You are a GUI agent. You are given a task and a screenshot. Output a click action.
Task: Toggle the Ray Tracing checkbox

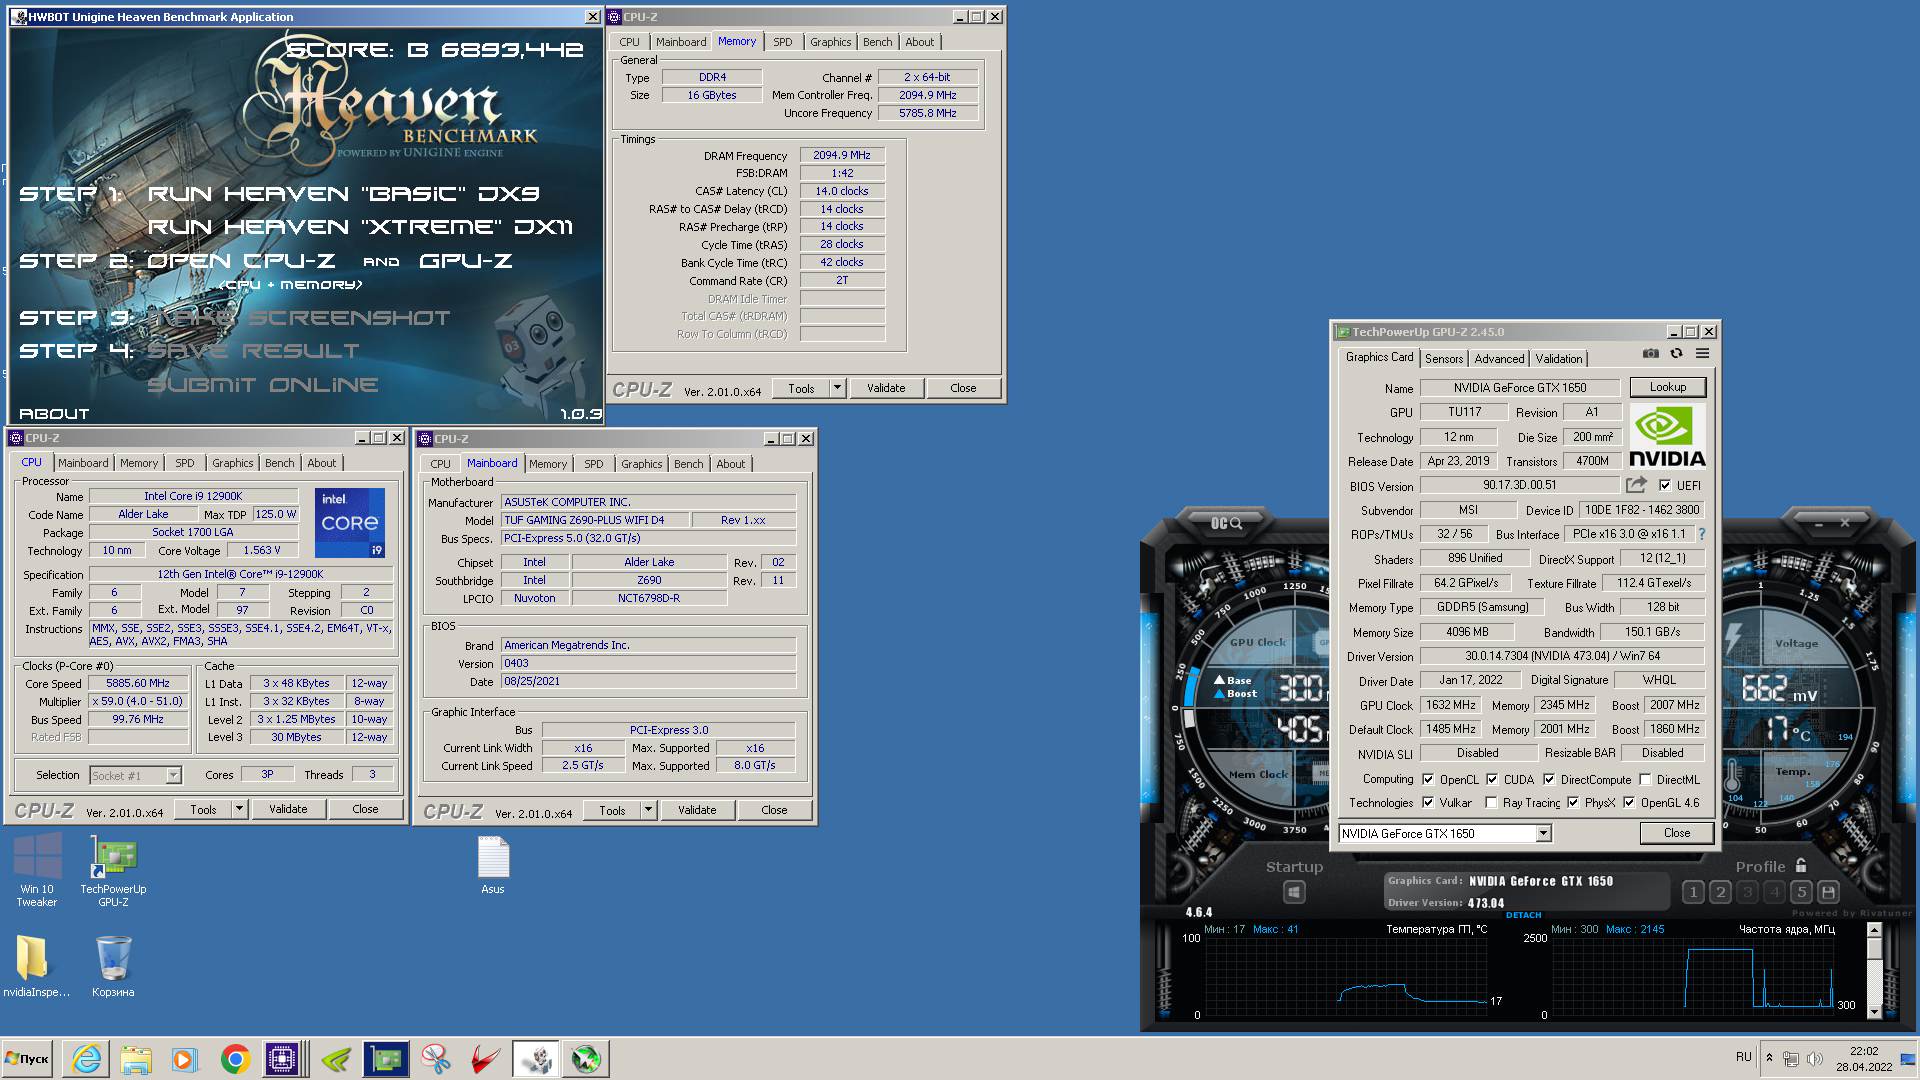point(1491,802)
